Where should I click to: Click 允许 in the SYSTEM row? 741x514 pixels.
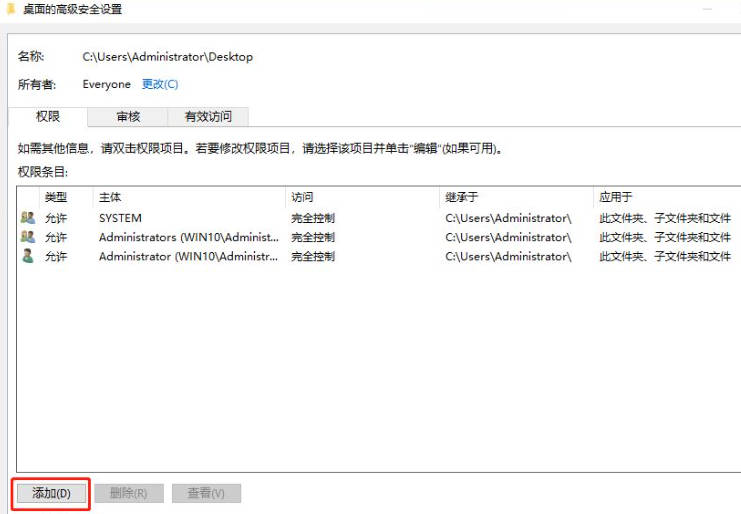[56, 218]
